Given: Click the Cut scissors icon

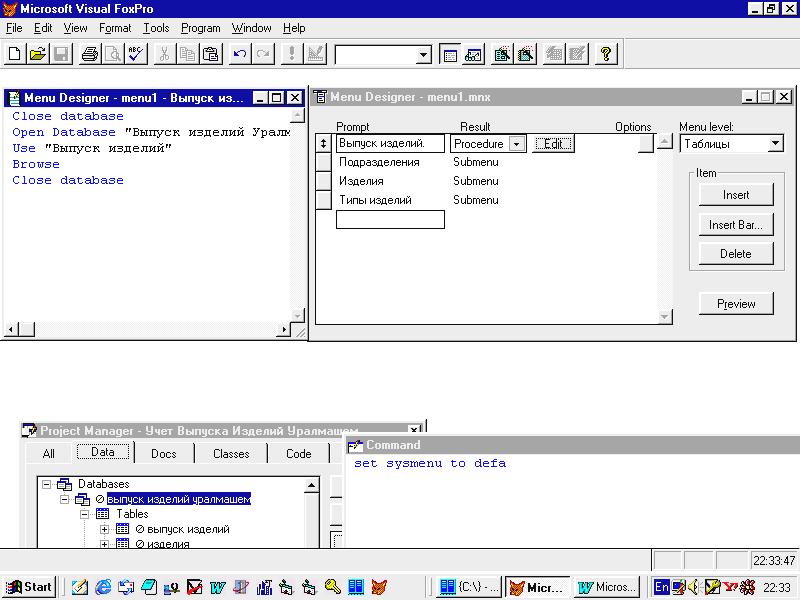Looking at the screenshot, I should [164, 54].
